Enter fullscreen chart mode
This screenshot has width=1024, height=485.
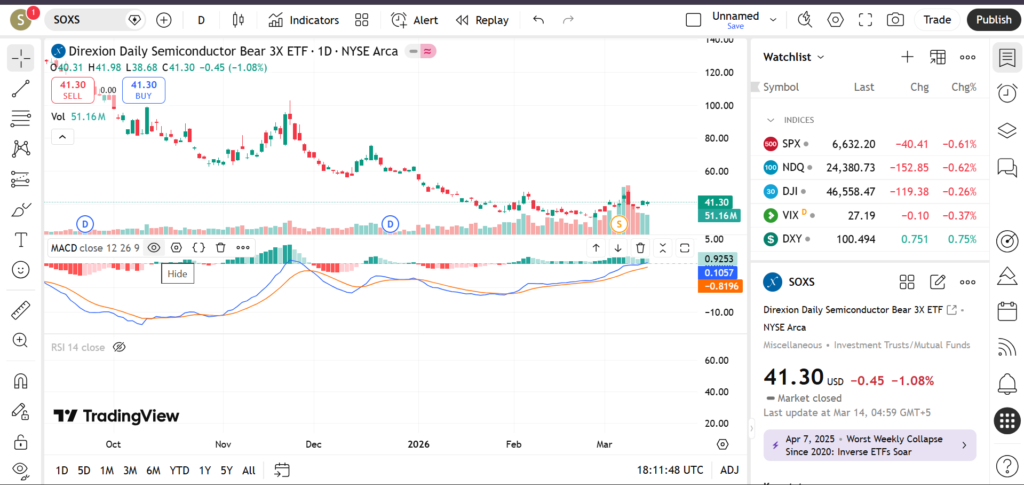pos(865,20)
